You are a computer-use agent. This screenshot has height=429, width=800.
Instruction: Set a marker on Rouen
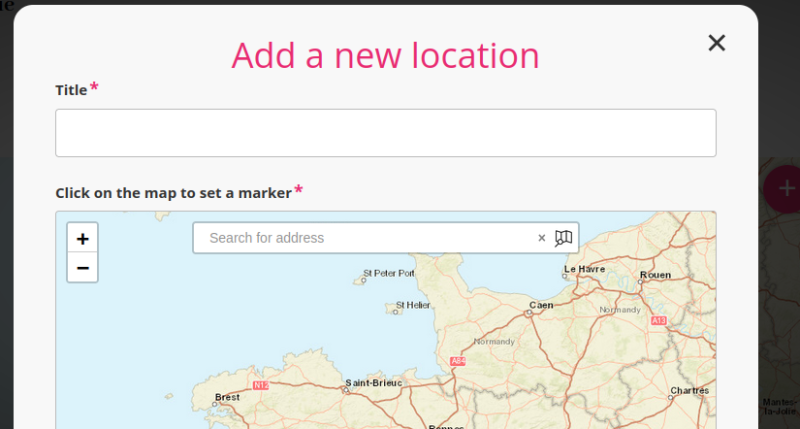[641, 282]
